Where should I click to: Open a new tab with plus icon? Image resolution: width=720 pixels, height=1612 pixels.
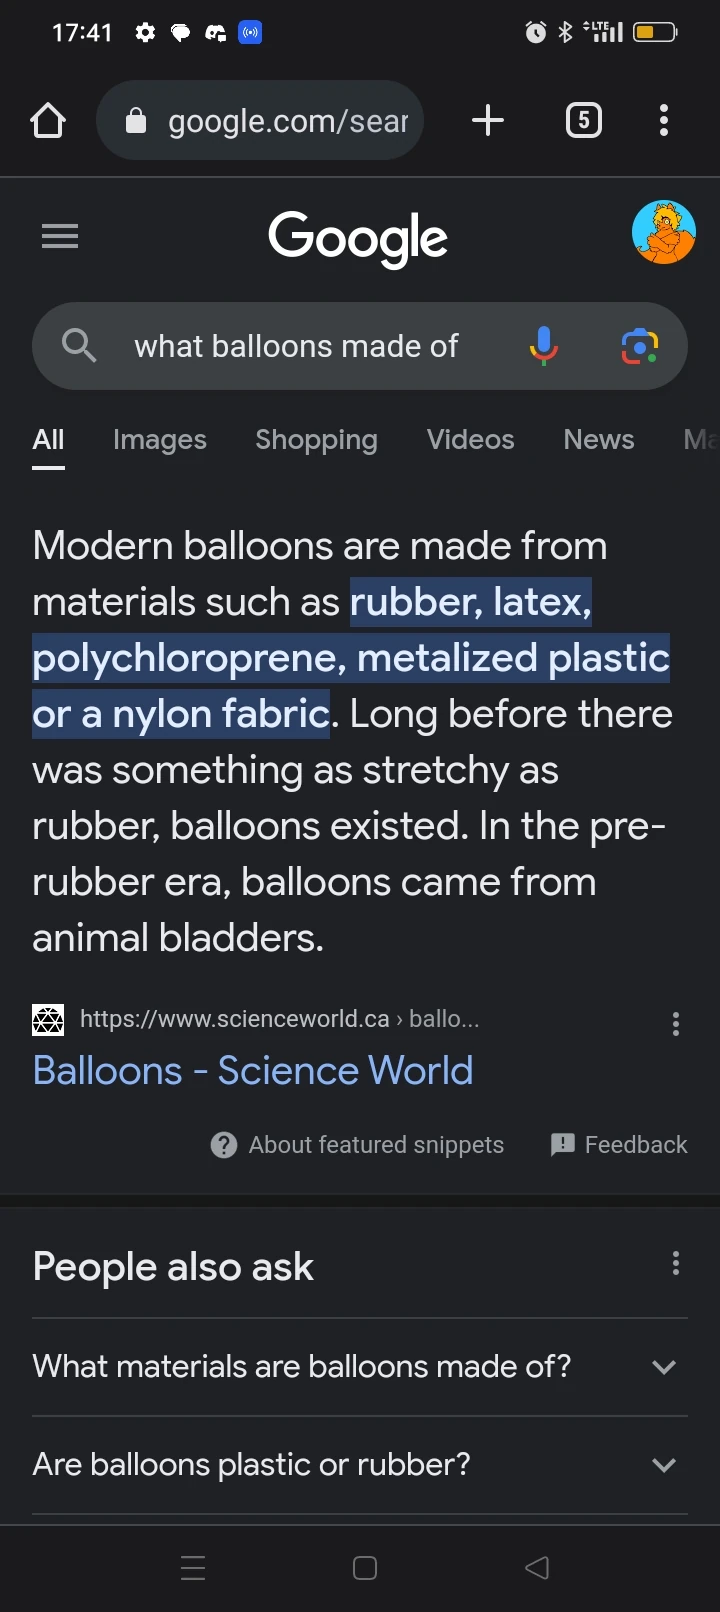[x=488, y=121]
